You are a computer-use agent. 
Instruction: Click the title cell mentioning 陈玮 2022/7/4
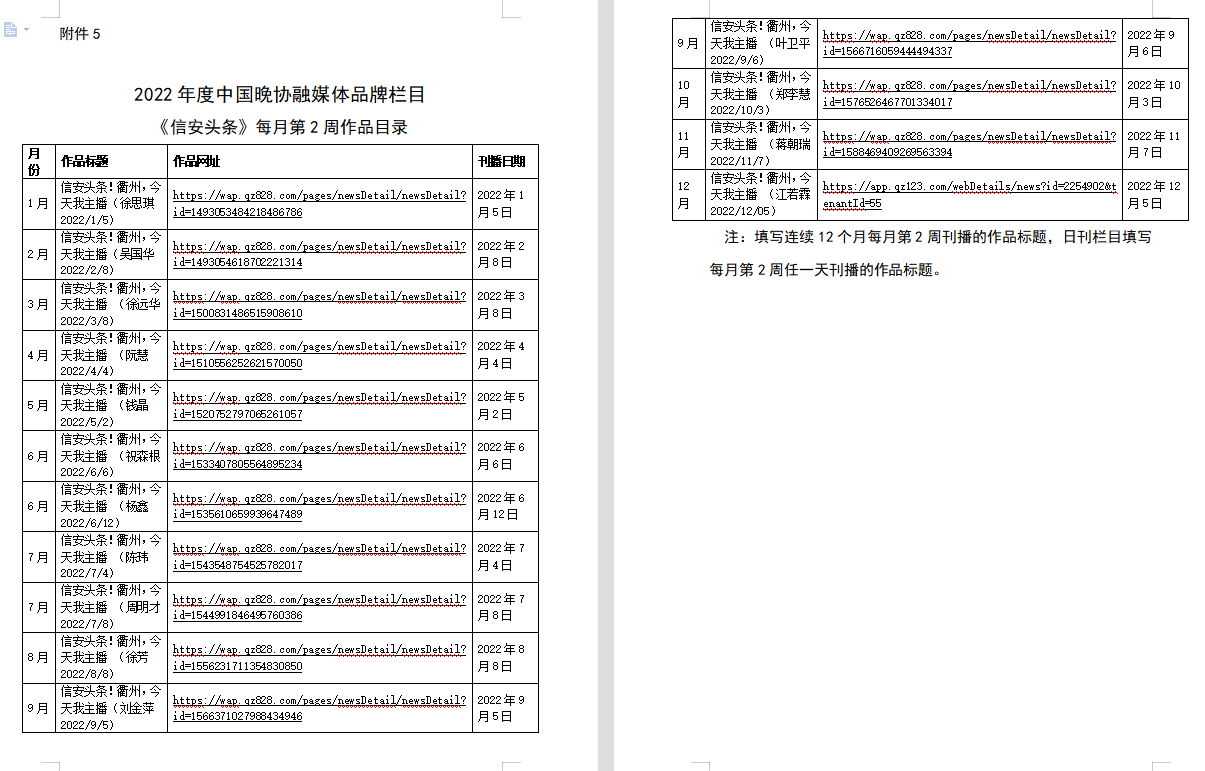[x=111, y=557]
